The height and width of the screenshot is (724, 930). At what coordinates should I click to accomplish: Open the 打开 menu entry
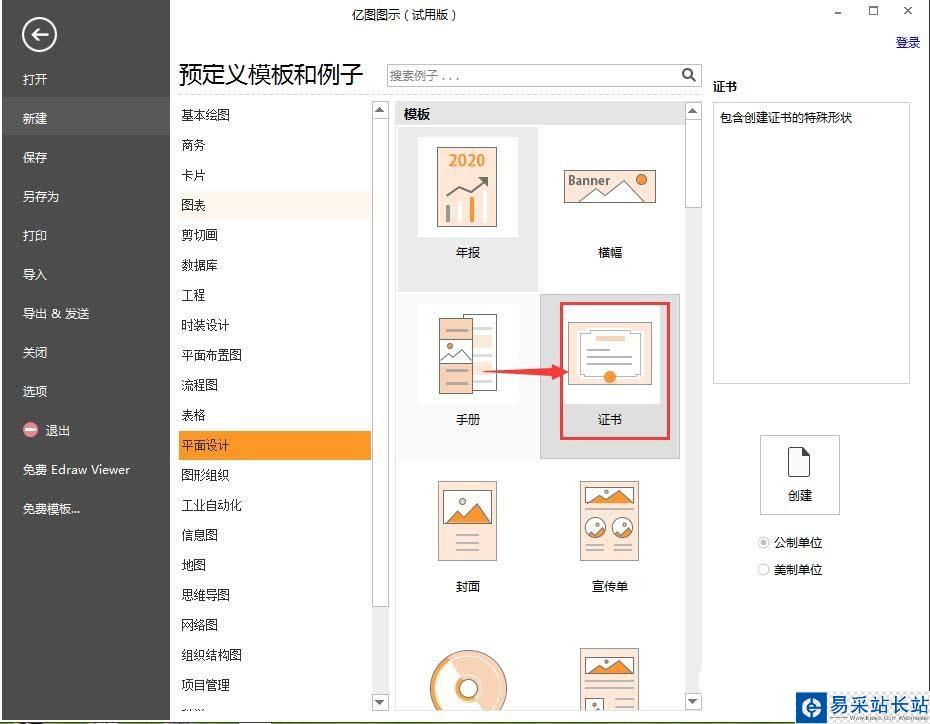[x=36, y=79]
